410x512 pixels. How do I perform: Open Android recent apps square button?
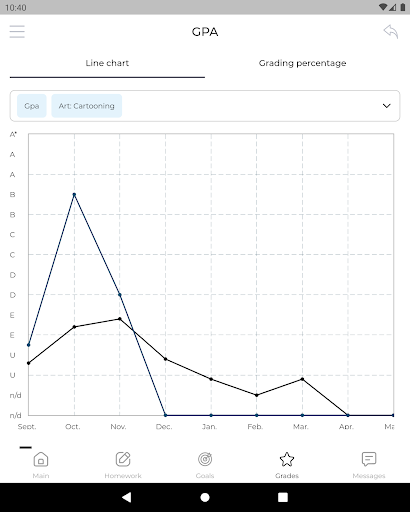point(283,497)
